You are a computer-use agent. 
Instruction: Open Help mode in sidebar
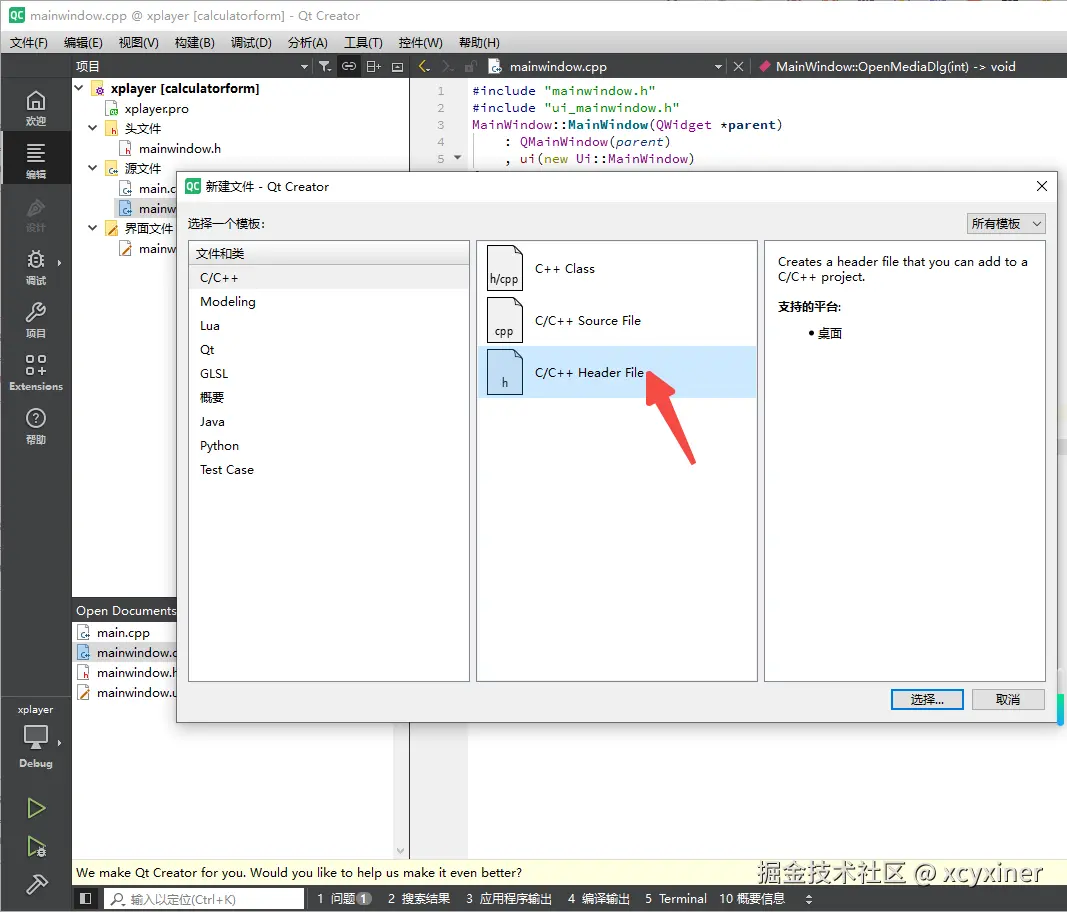[35, 426]
